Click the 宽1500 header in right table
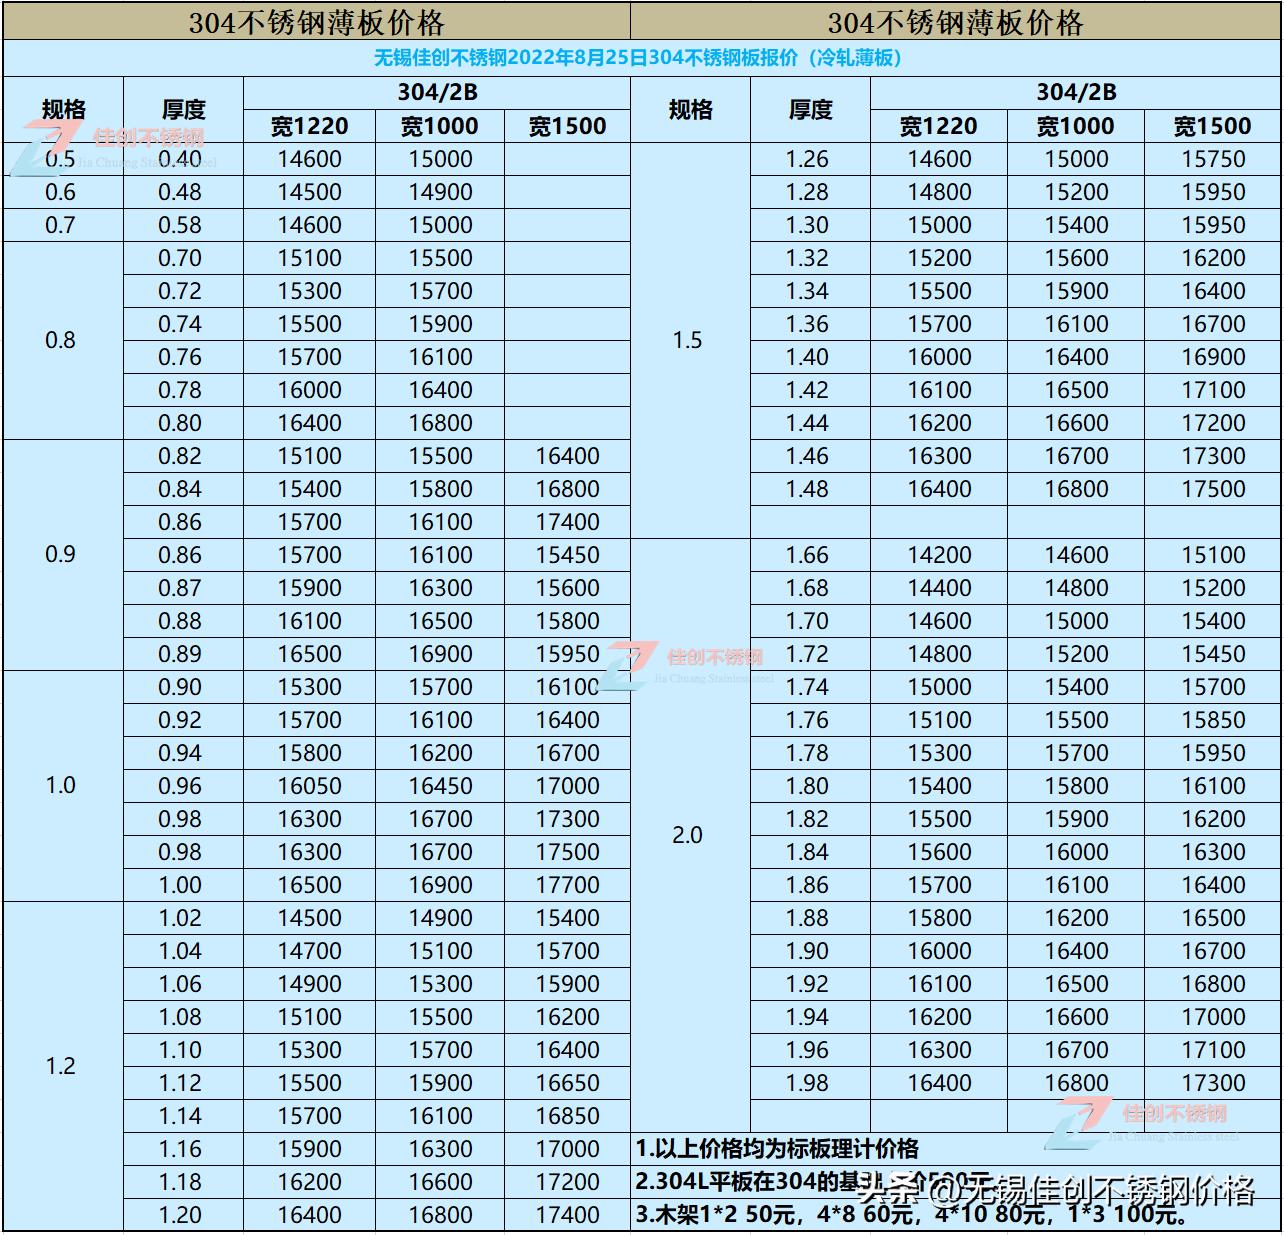The image size is (1284, 1235). tap(1212, 126)
